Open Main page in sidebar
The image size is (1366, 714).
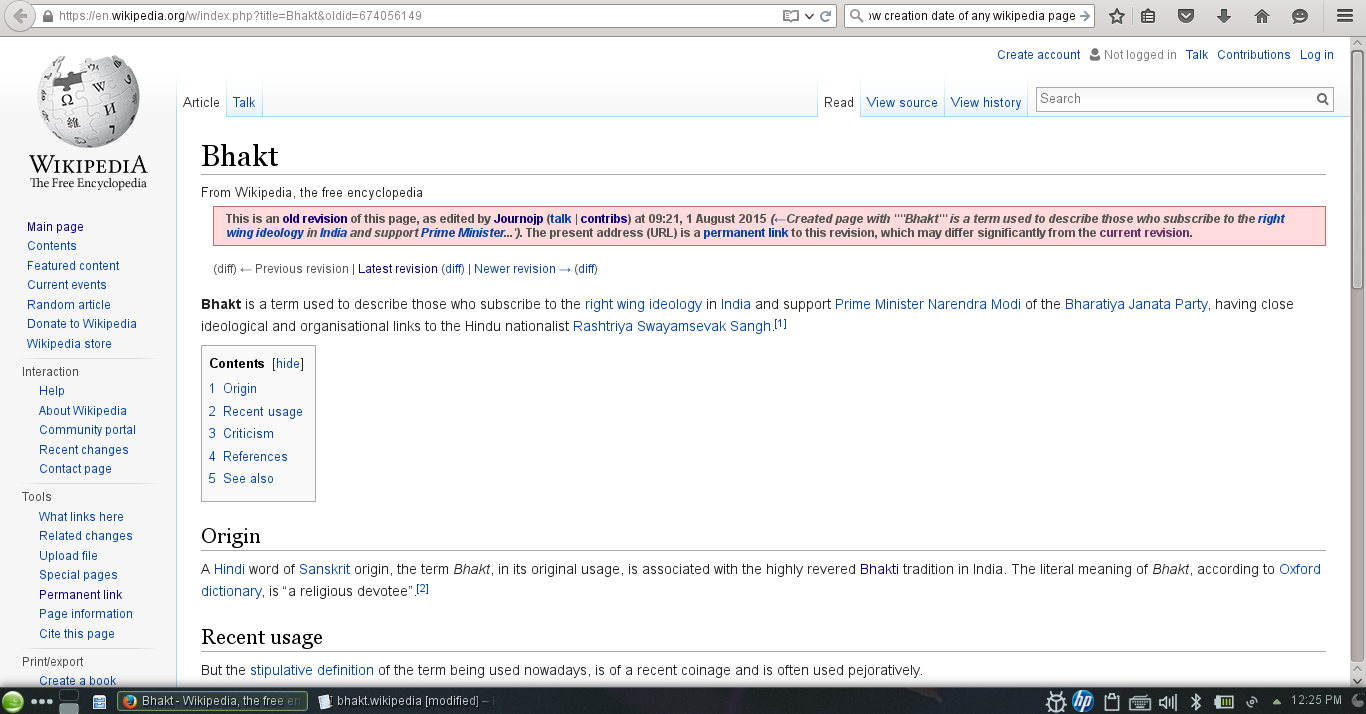[55, 227]
